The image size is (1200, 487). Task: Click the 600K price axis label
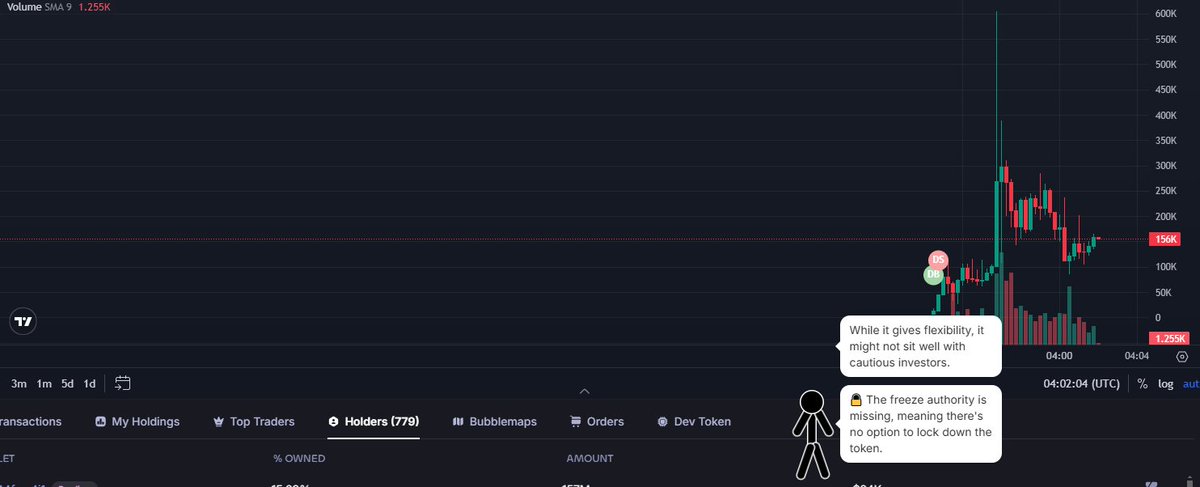pyautogui.click(x=1166, y=14)
